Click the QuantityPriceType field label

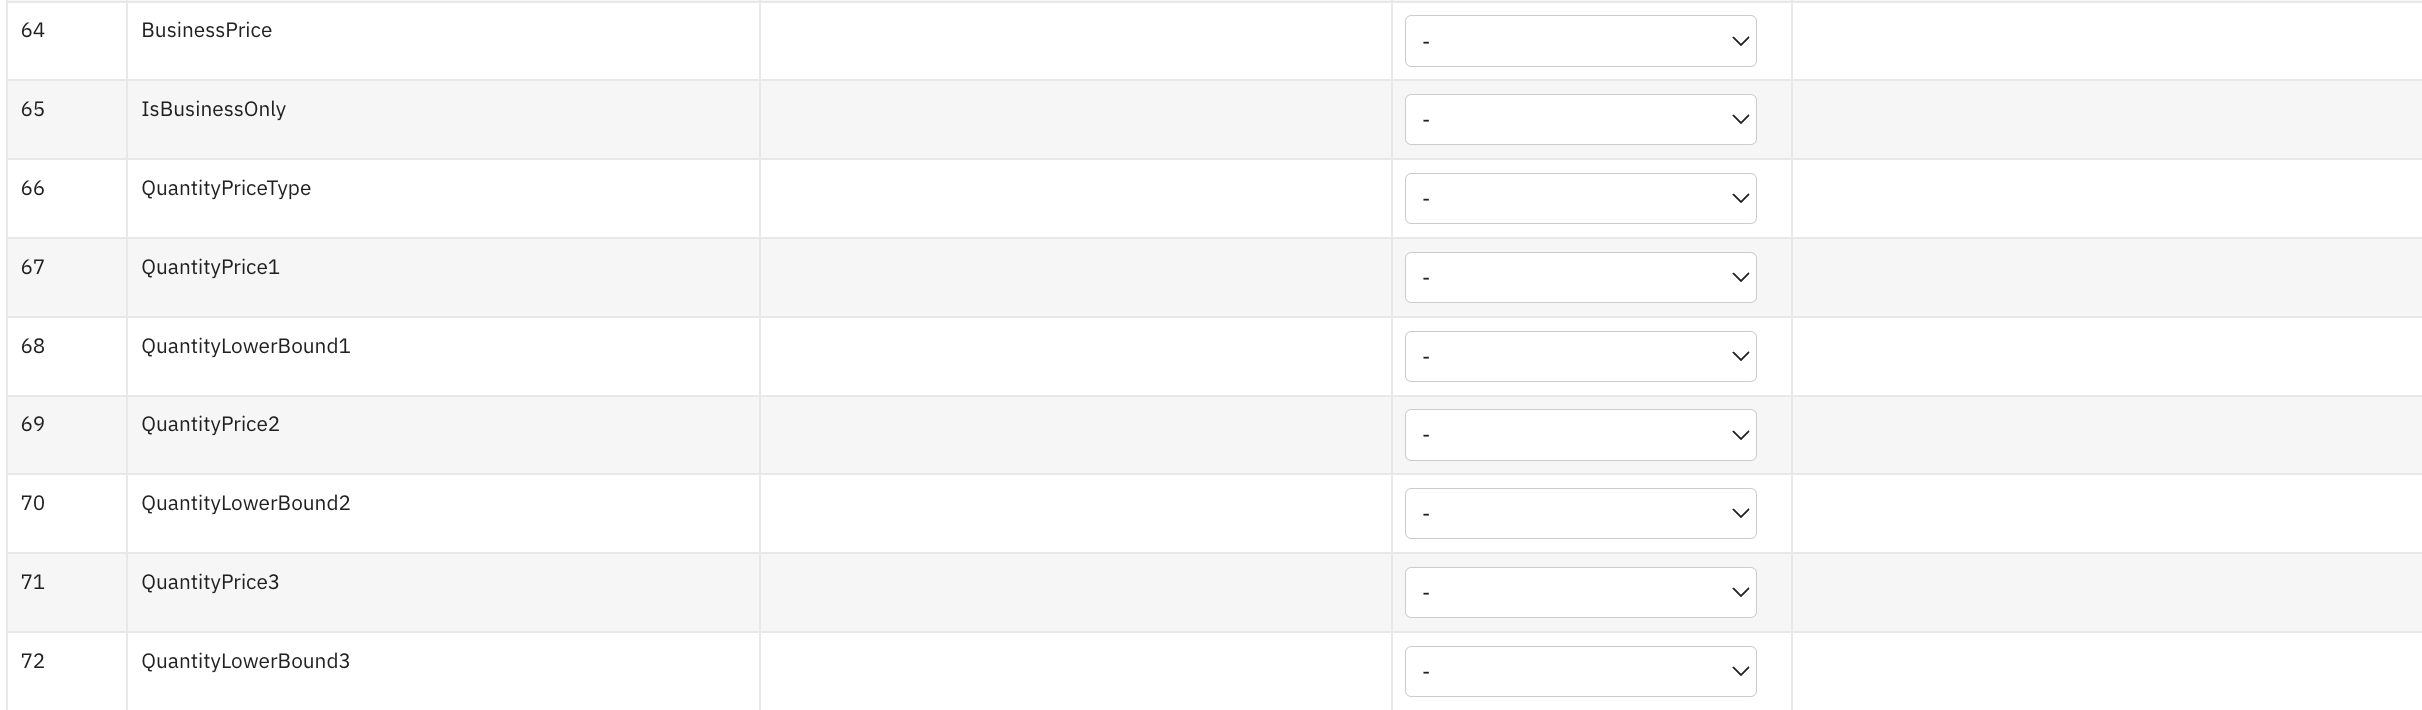226,188
